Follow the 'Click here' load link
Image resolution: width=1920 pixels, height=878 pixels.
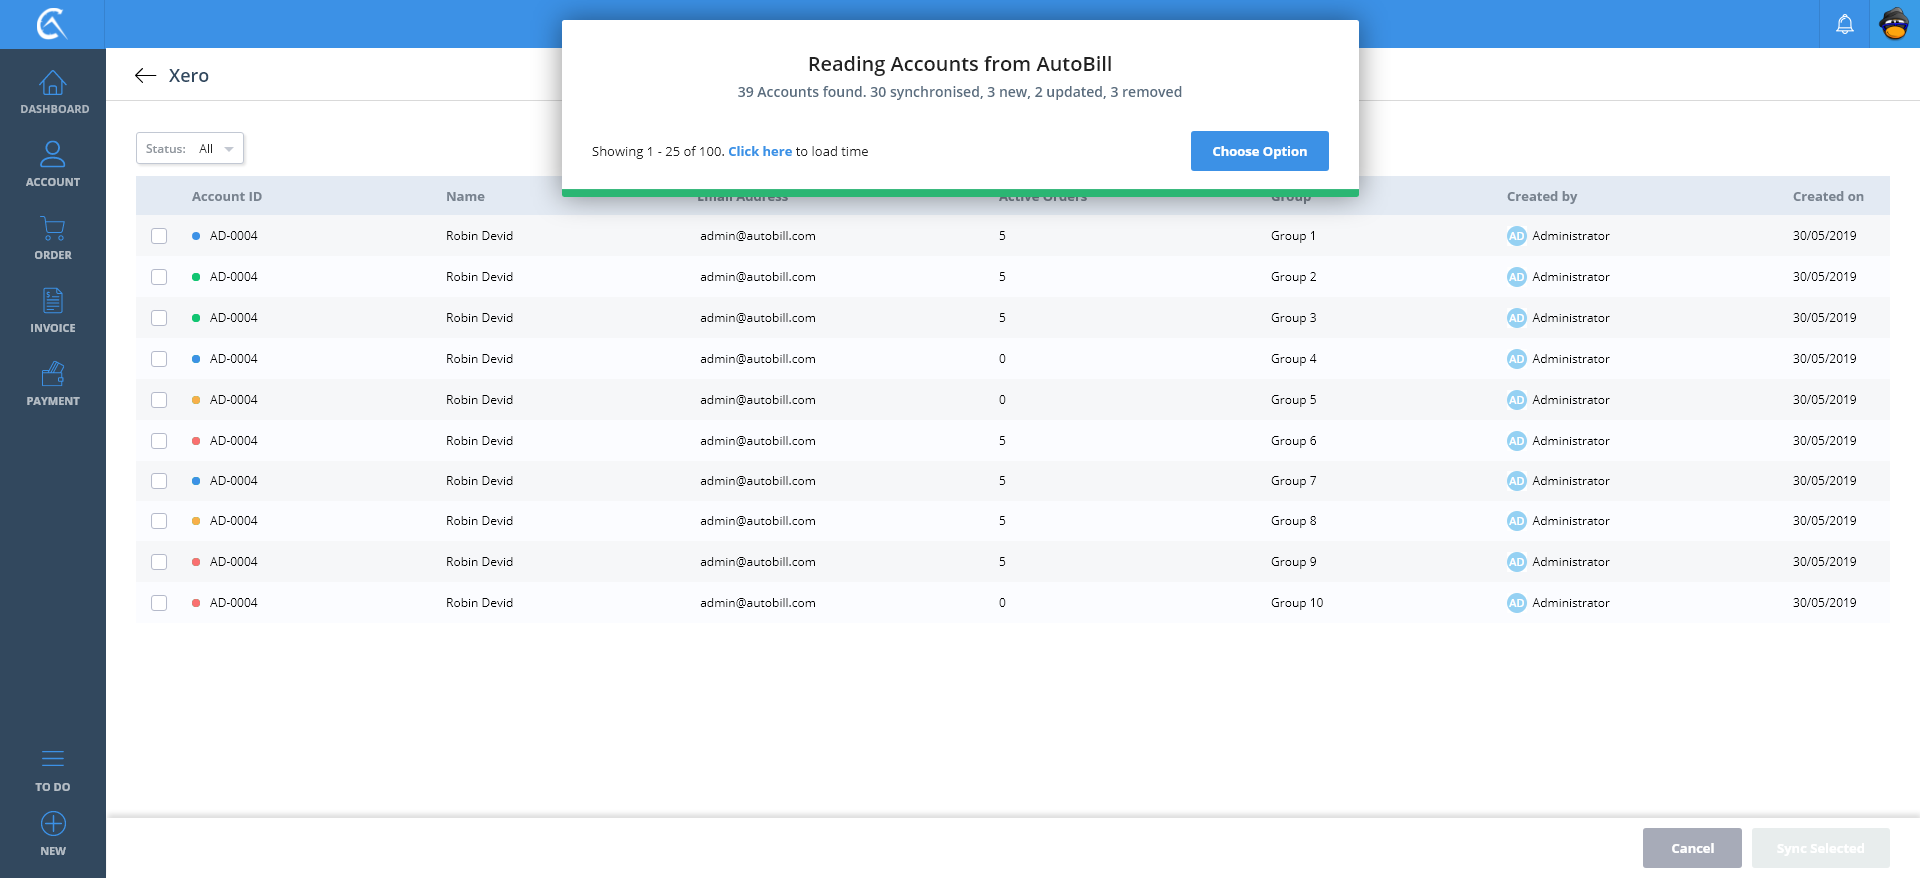click(759, 152)
